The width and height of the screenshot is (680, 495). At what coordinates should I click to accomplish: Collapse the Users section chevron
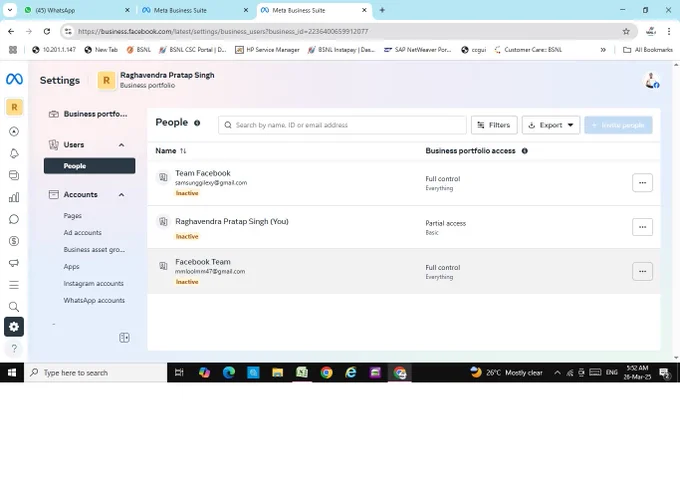click(121, 145)
